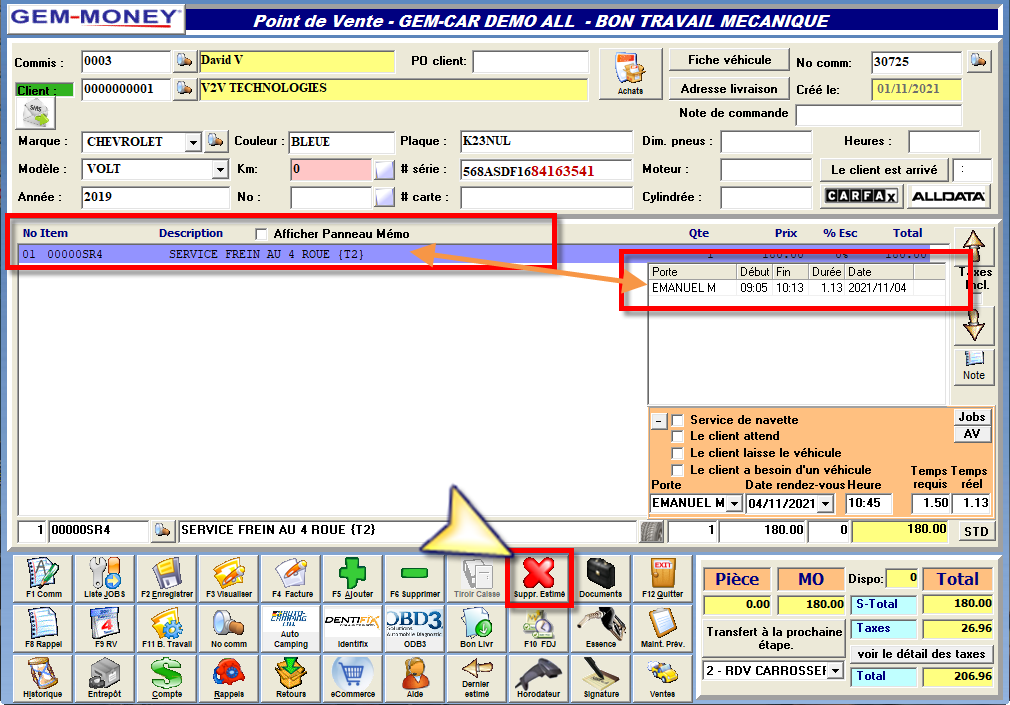Open the F8 Rappel function
1010x705 pixels.
pos(43,628)
